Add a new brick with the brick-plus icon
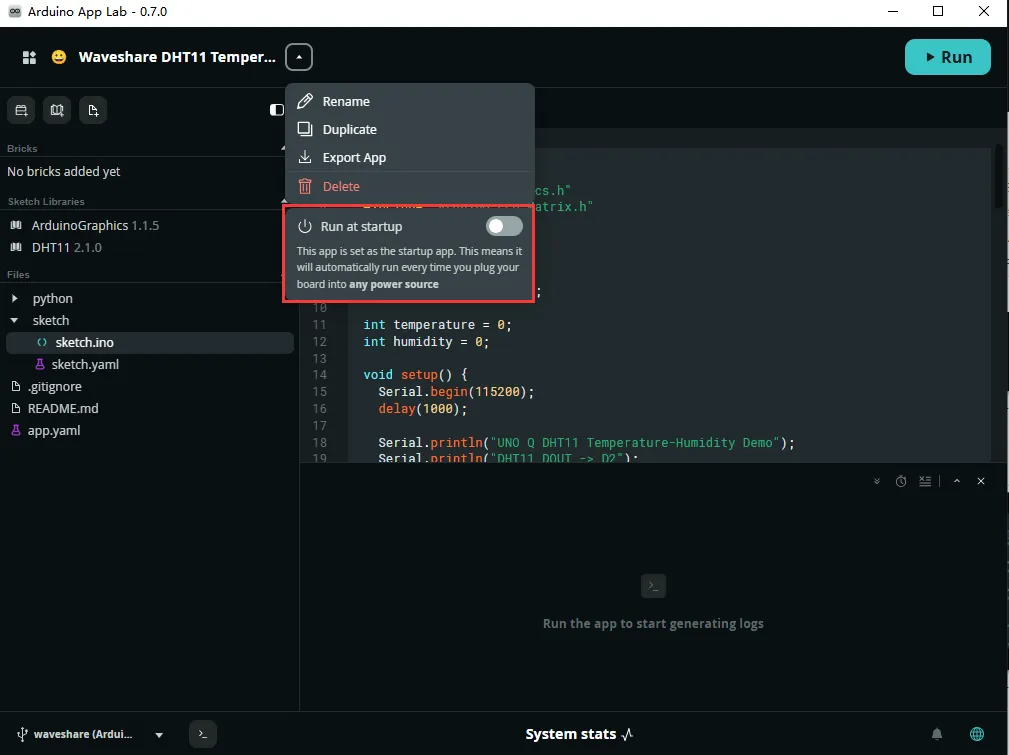1009x755 pixels. 21,110
